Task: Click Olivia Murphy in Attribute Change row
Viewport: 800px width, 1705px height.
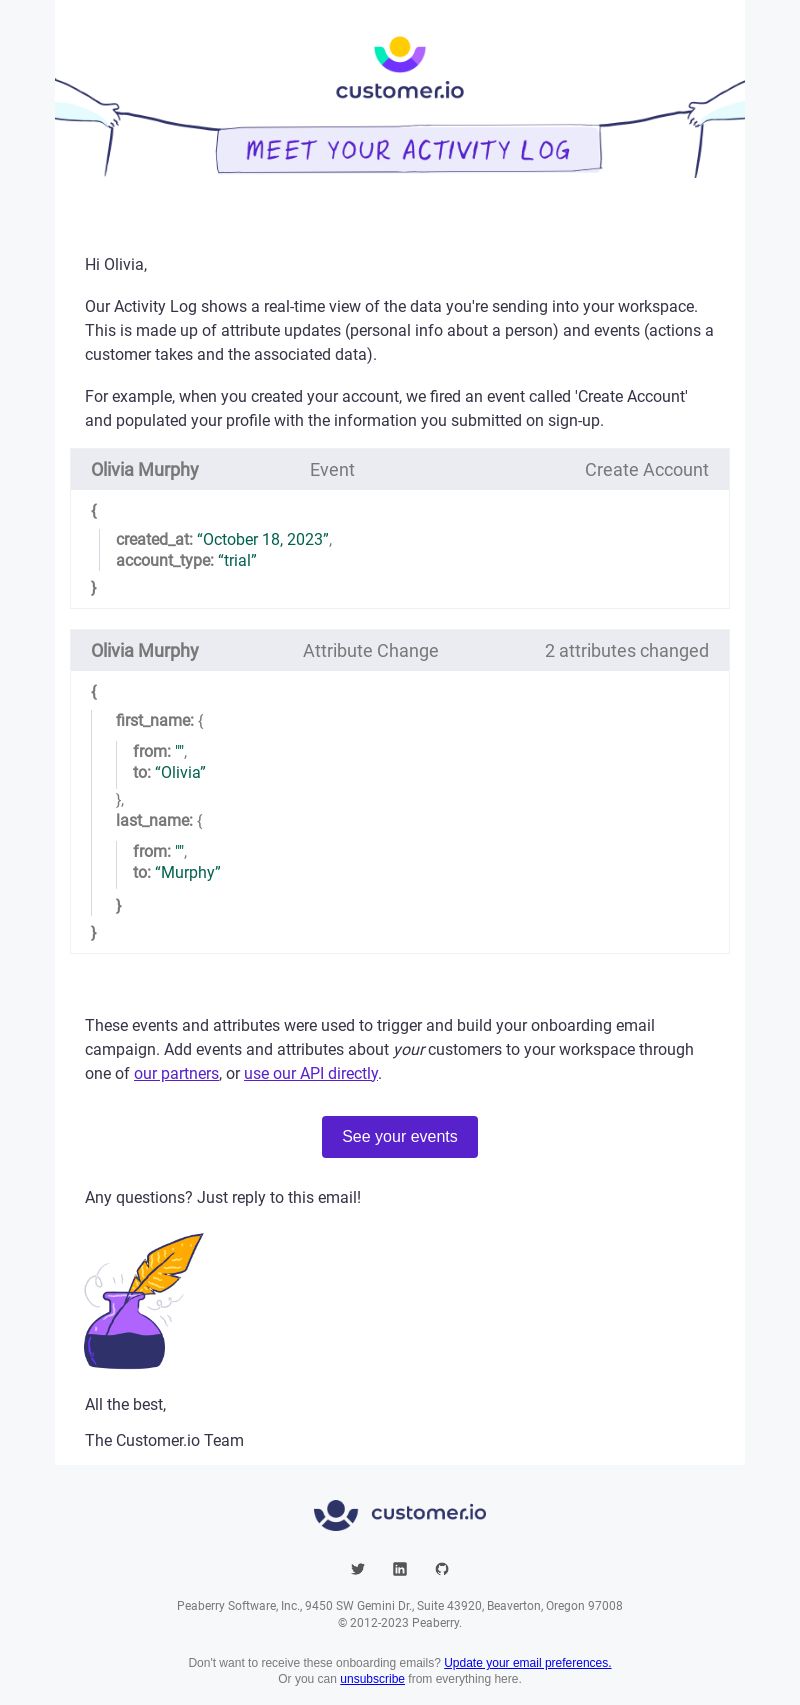Action: tap(145, 651)
